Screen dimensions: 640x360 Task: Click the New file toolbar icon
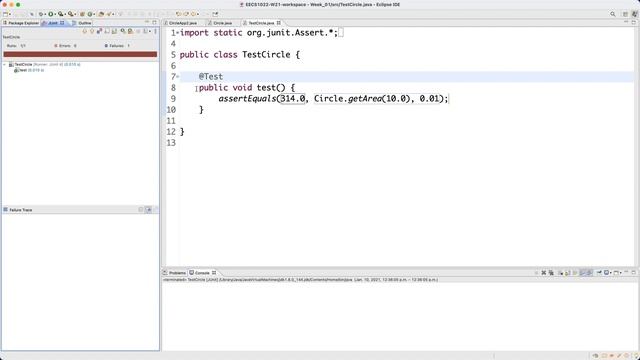coord(5,14)
